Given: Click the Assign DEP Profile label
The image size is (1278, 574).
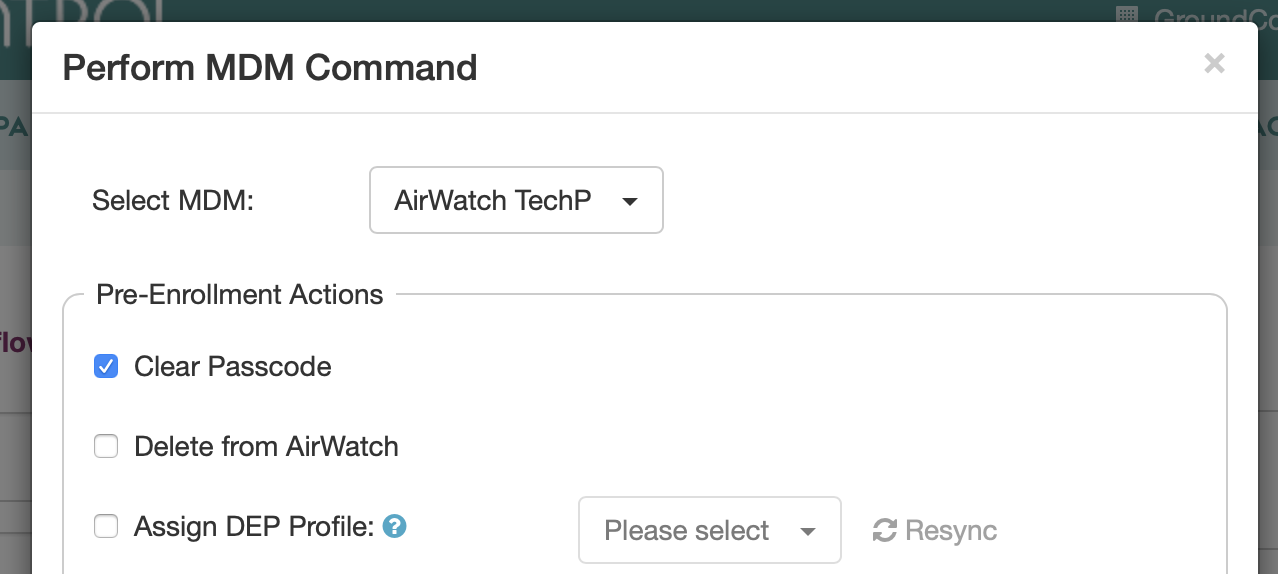Looking at the screenshot, I should pos(254,526).
